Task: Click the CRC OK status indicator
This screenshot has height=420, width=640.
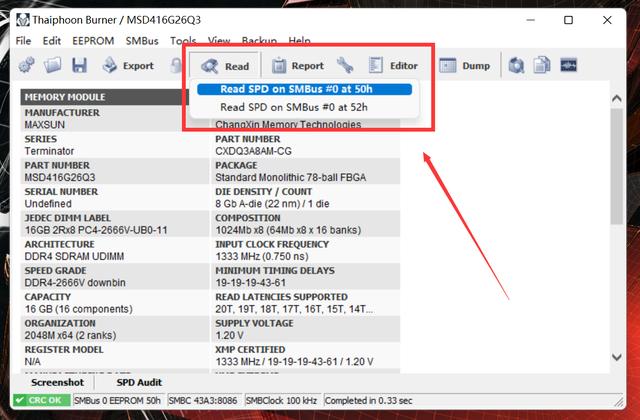Action: click(42, 400)
